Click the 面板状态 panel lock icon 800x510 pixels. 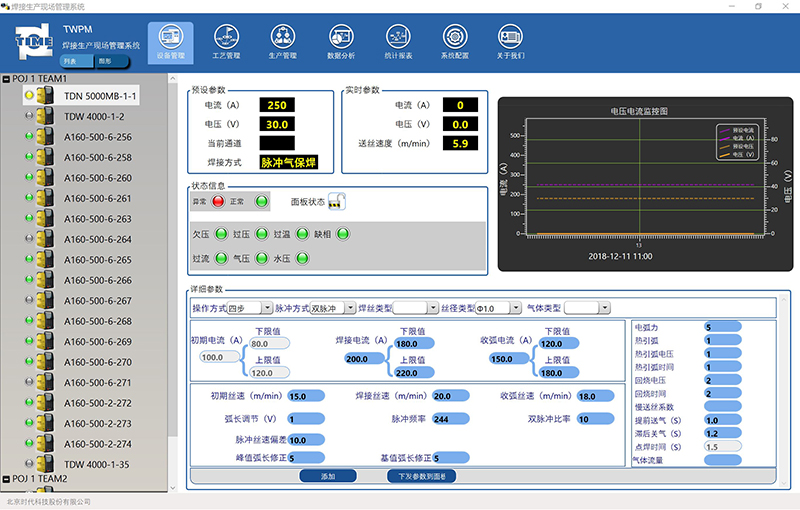337,202
